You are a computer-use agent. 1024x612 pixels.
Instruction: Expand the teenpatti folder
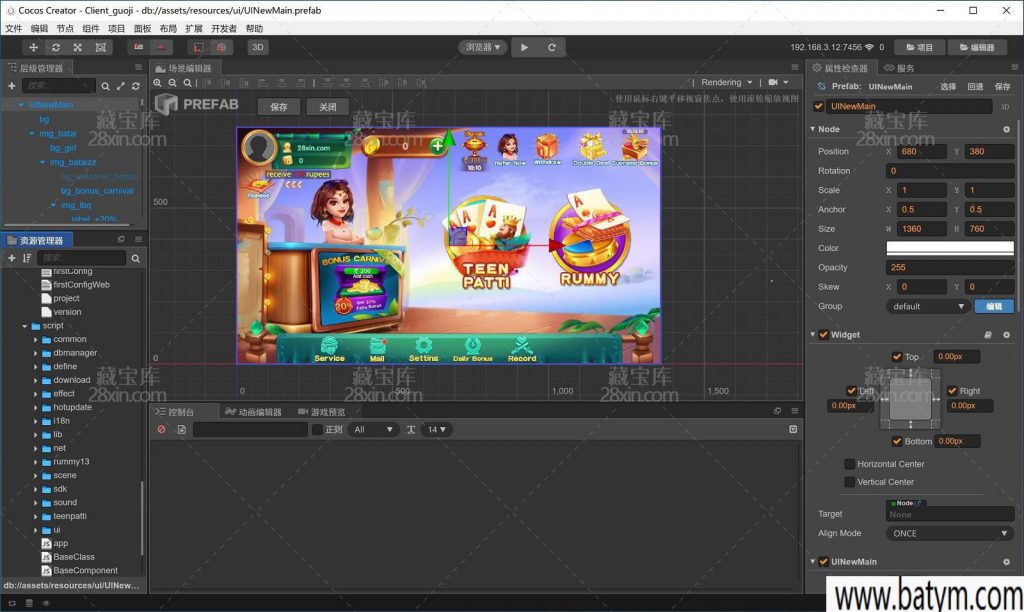pyautogui.click(x=35, y=516)
